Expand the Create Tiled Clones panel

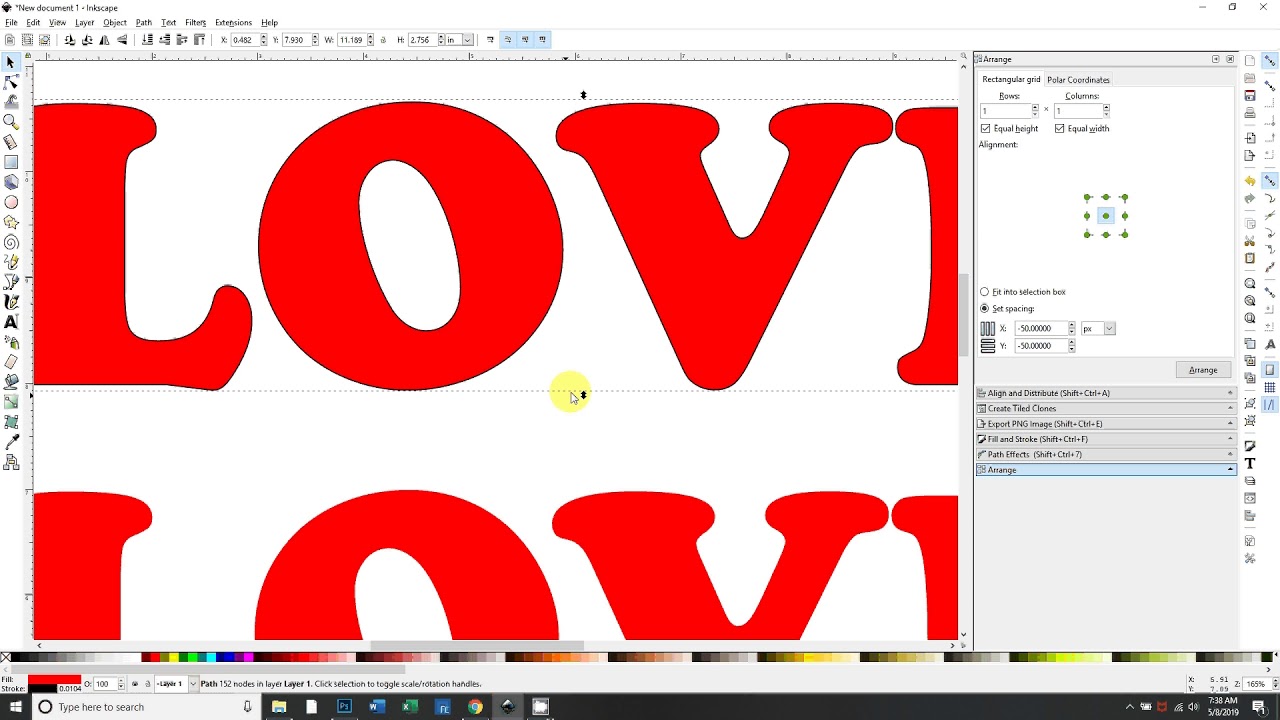[1106, 408]
